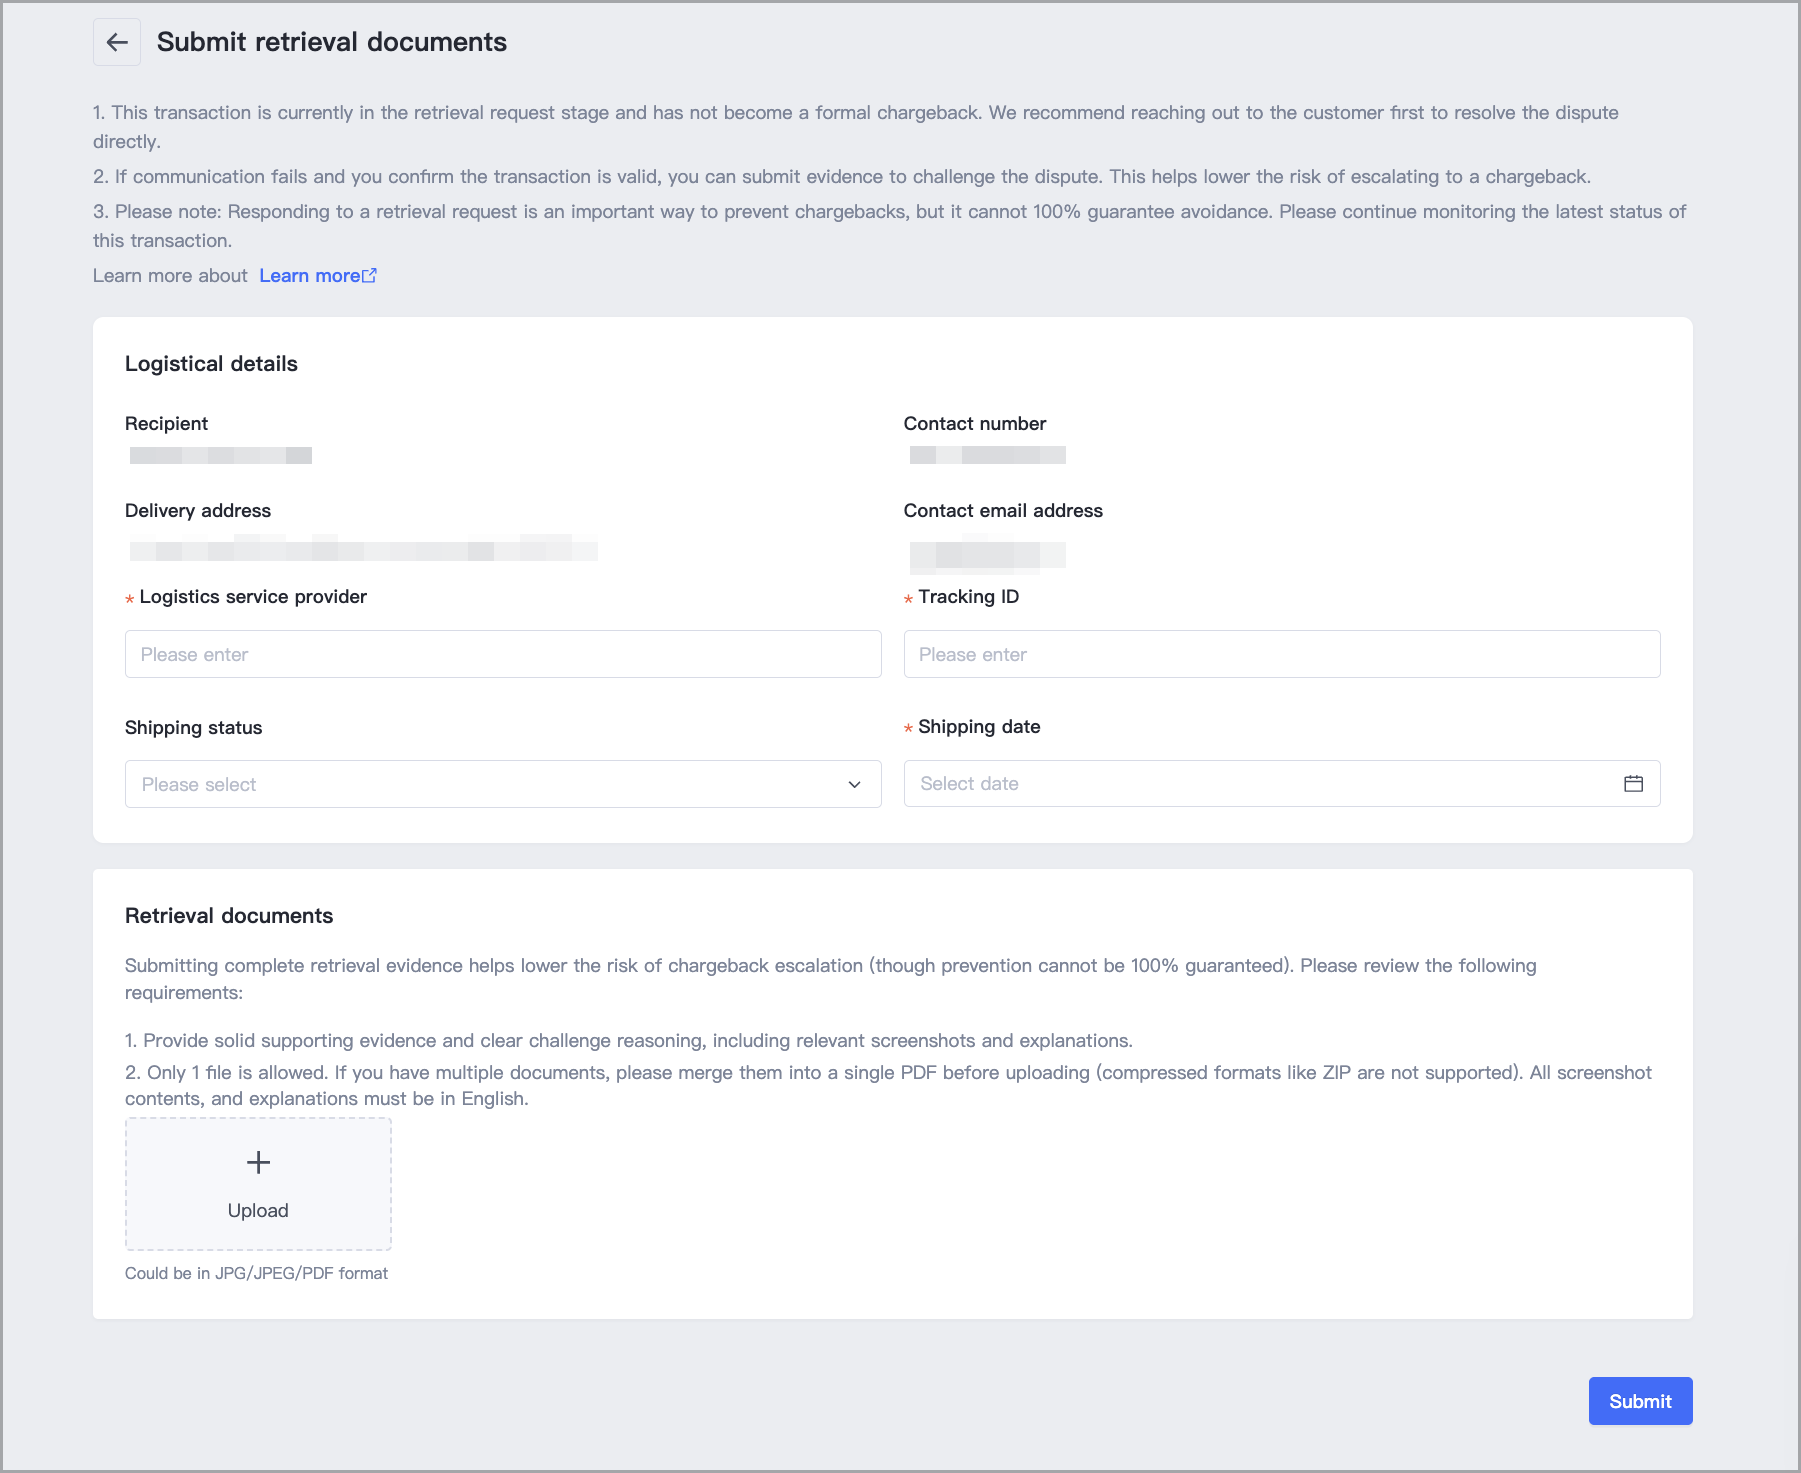Image resolution: width=1801 pixels, height=1473 pixels.
Task: Click the 'Contact email address' label
Action: [1003, 511]
